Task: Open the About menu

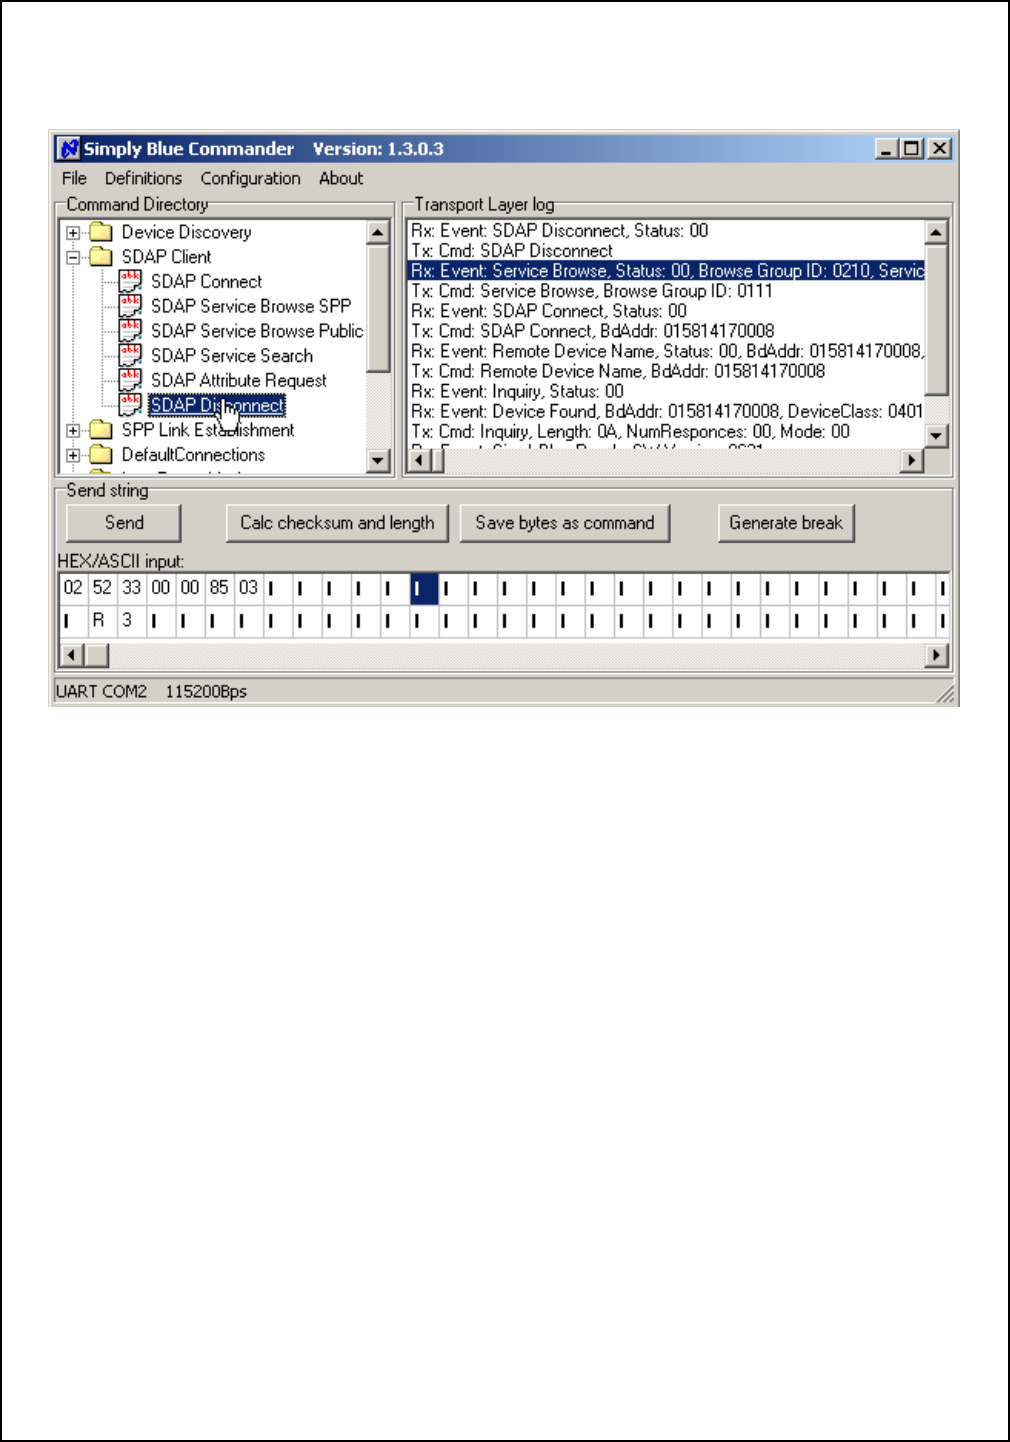Action: point(341,178)
